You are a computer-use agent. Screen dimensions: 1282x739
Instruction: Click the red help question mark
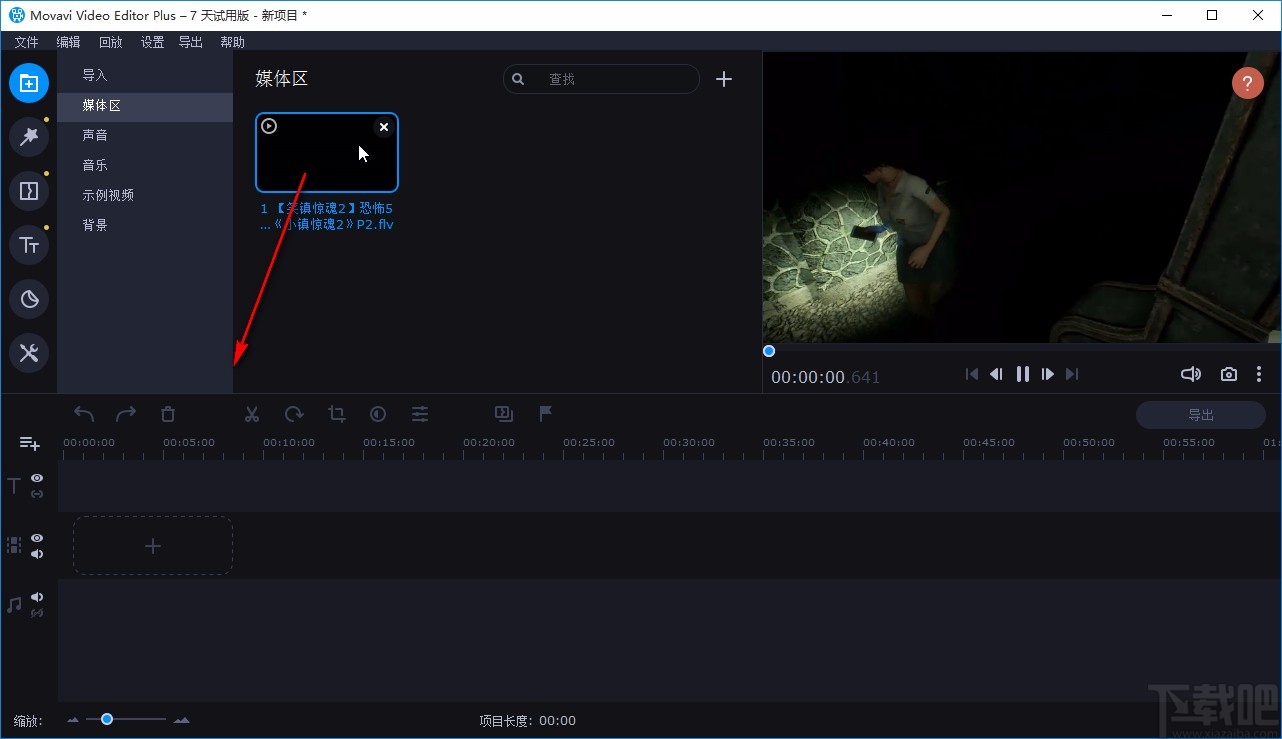[1248, 83]
